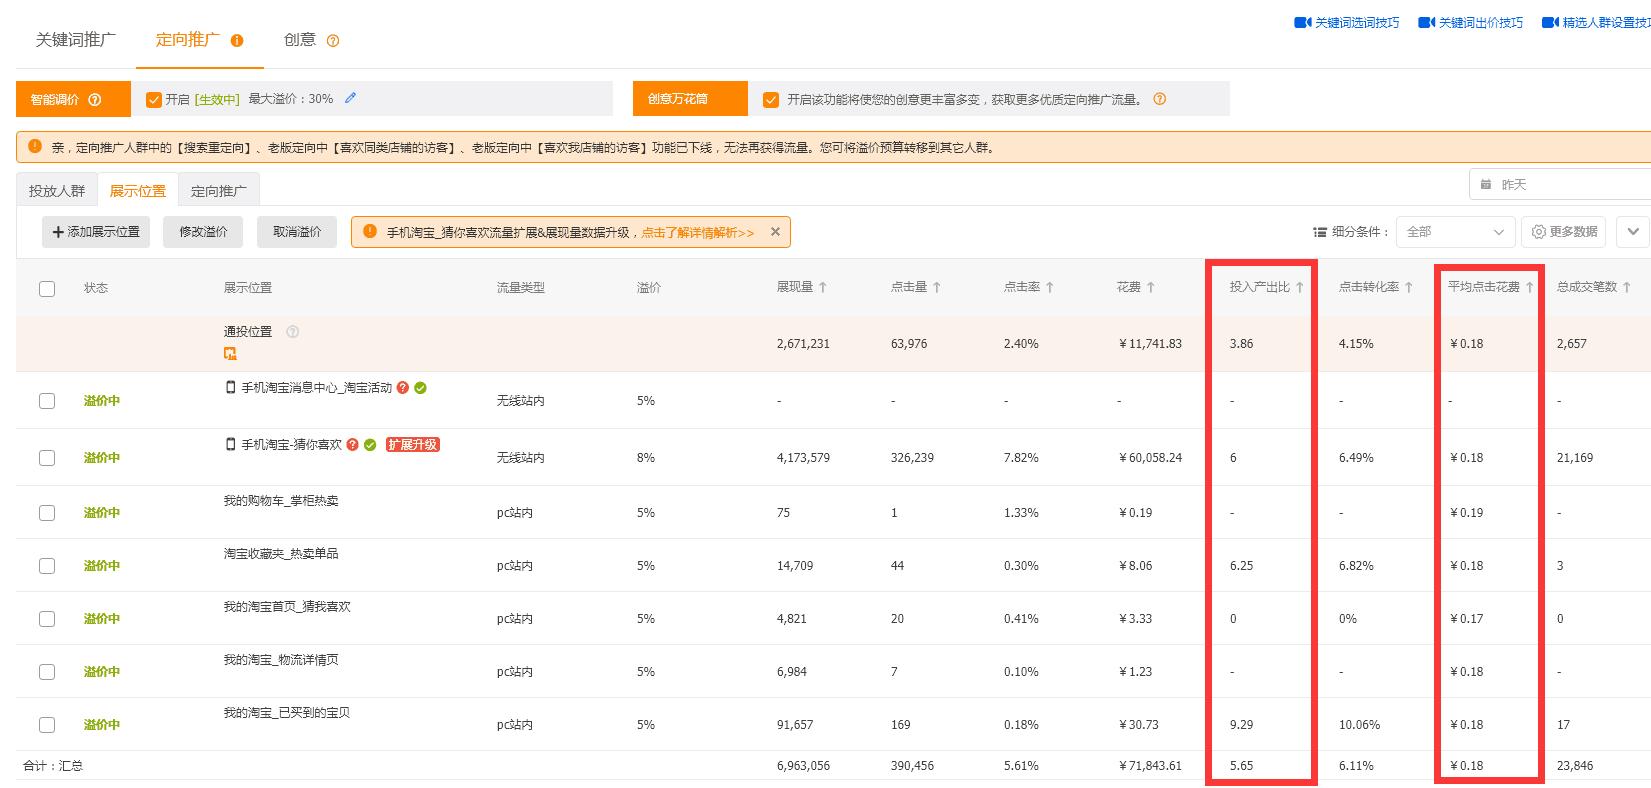Viewport: 1651px width, 788px height.
Task: Select the 展示位置 sub-tab
Action: tap(138, 191)
